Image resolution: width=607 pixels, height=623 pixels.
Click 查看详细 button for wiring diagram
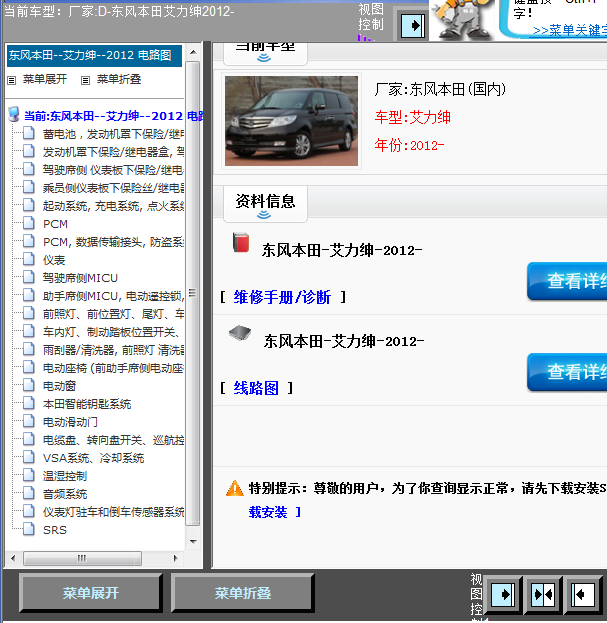point(567,372)
